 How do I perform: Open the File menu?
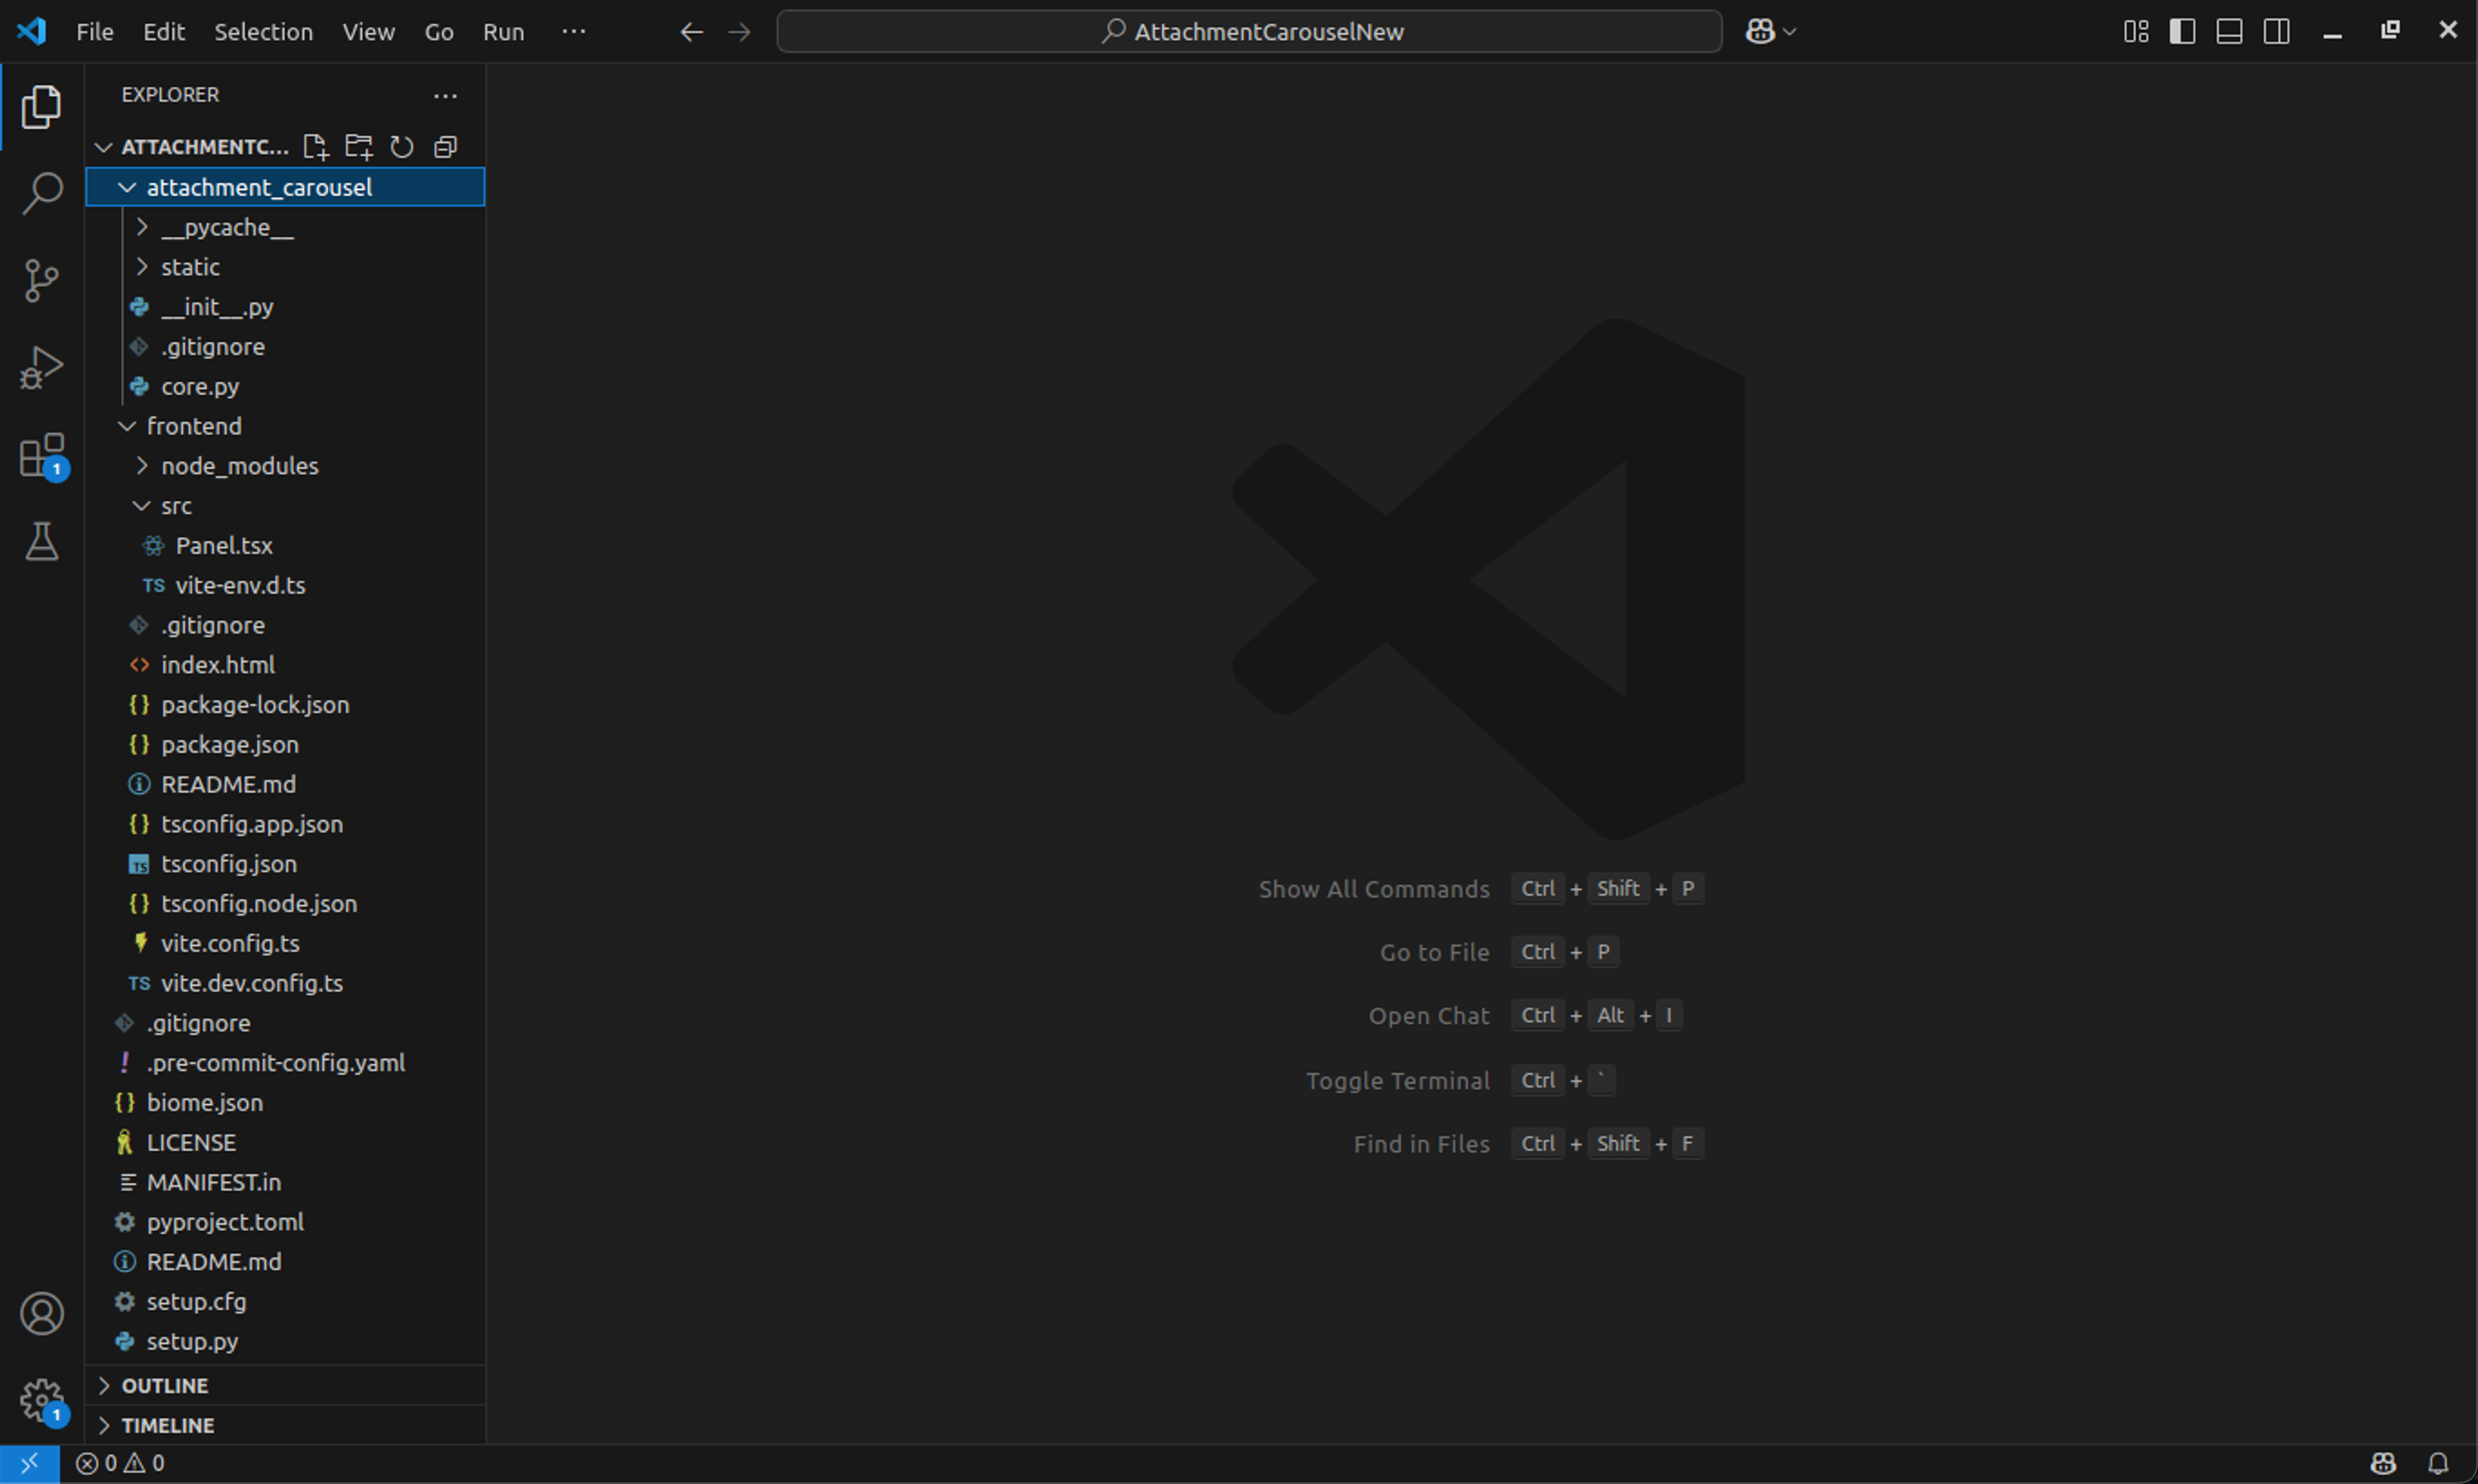[x=93, y=31]
